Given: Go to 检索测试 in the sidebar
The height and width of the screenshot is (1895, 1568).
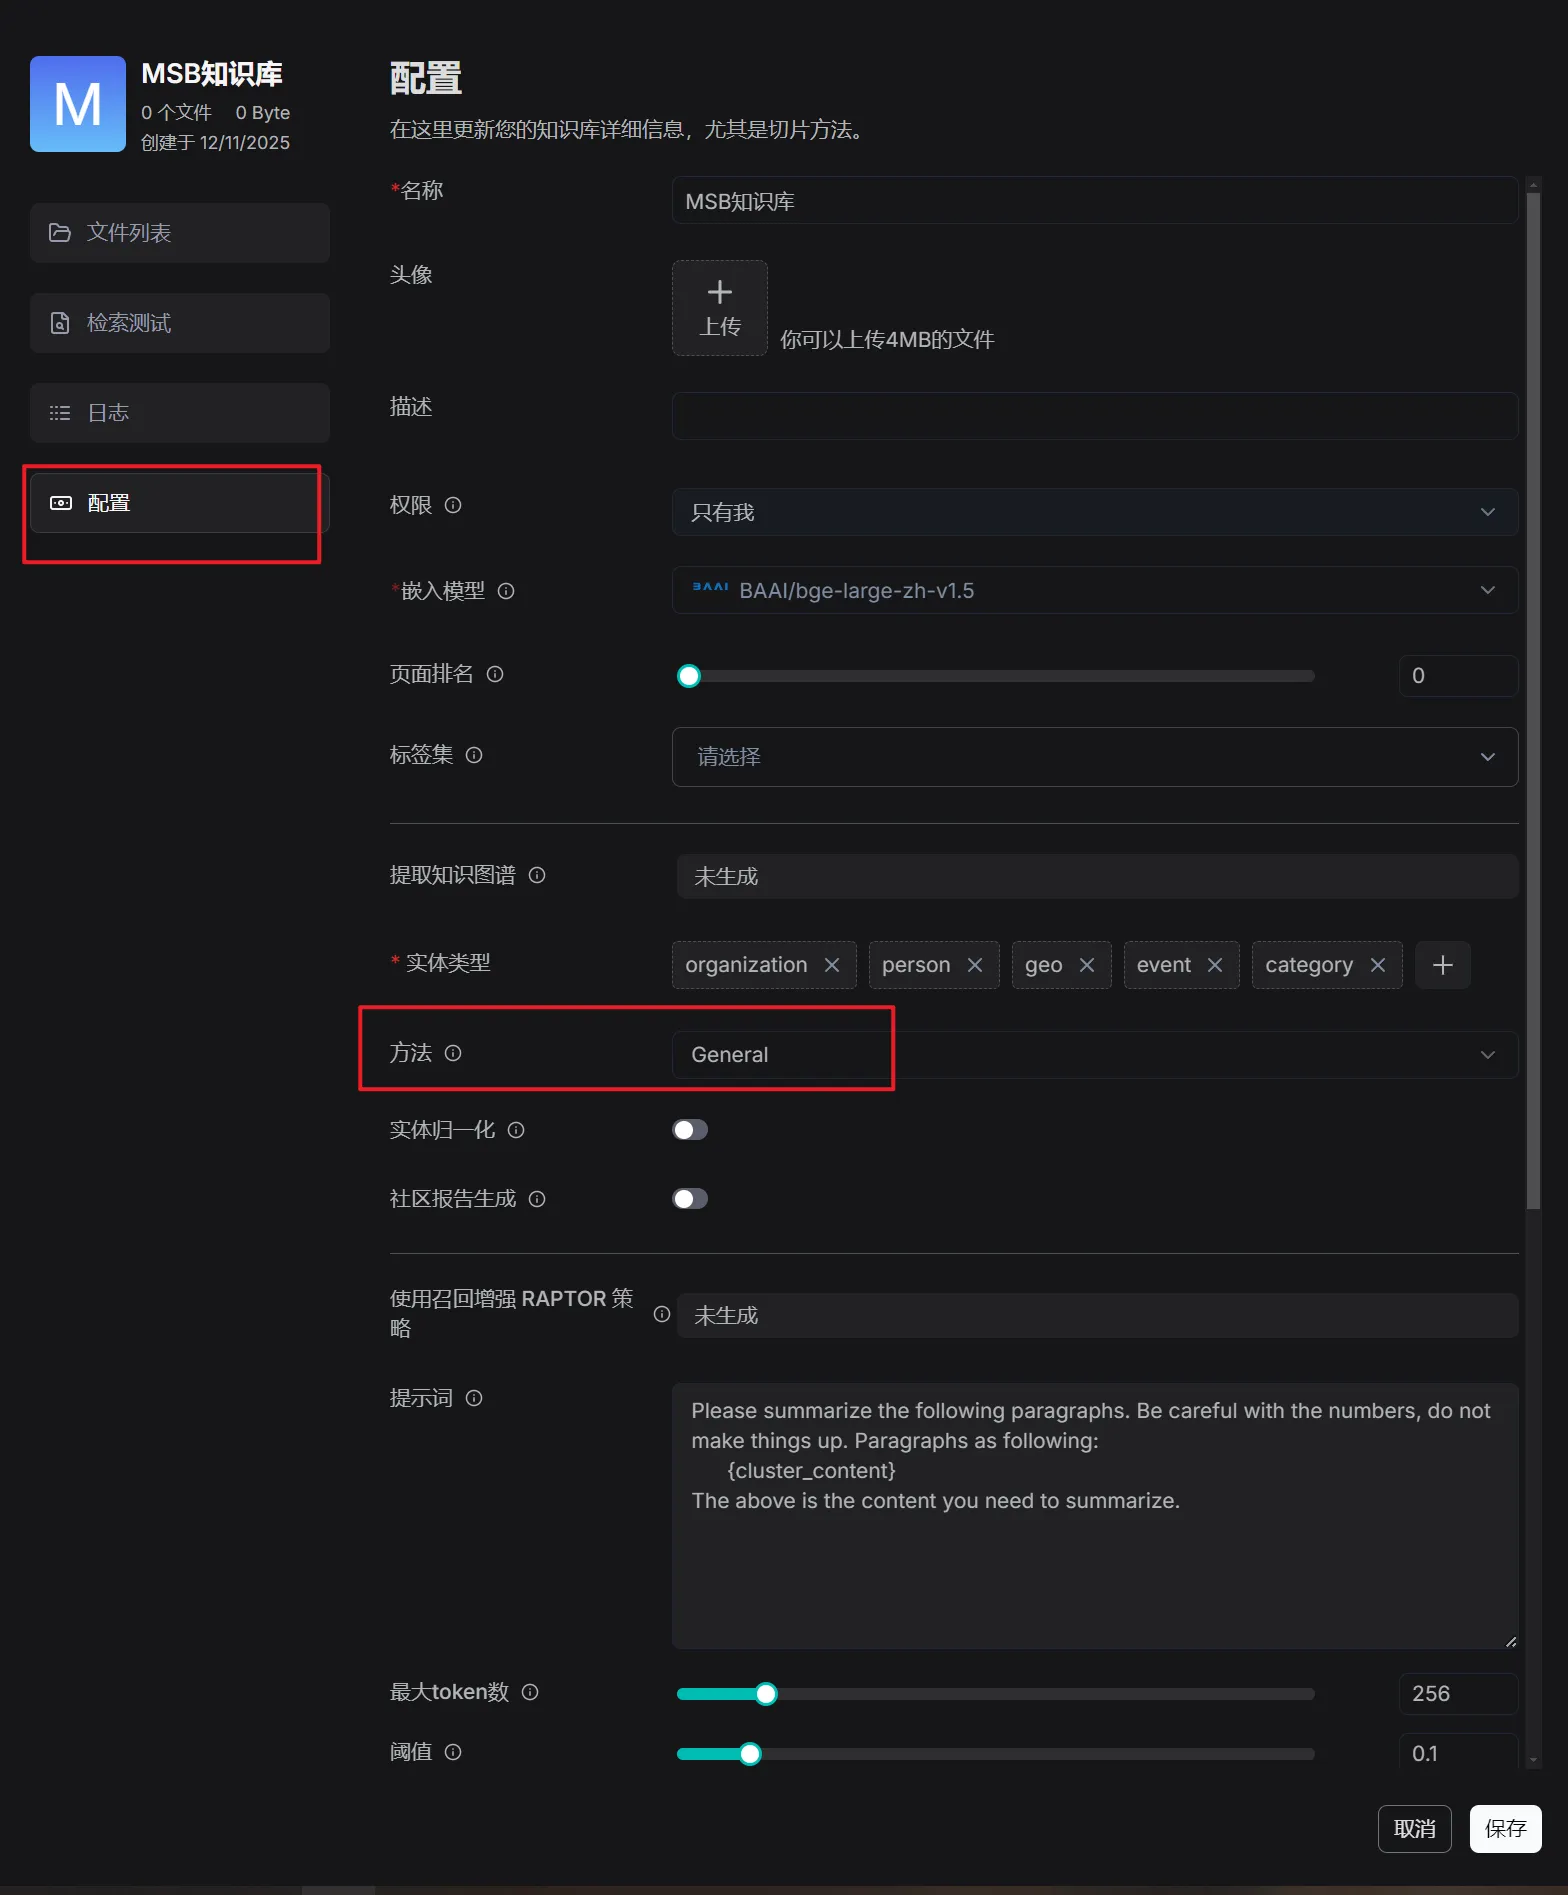Looking at the screenshot, I should (180, 323).
